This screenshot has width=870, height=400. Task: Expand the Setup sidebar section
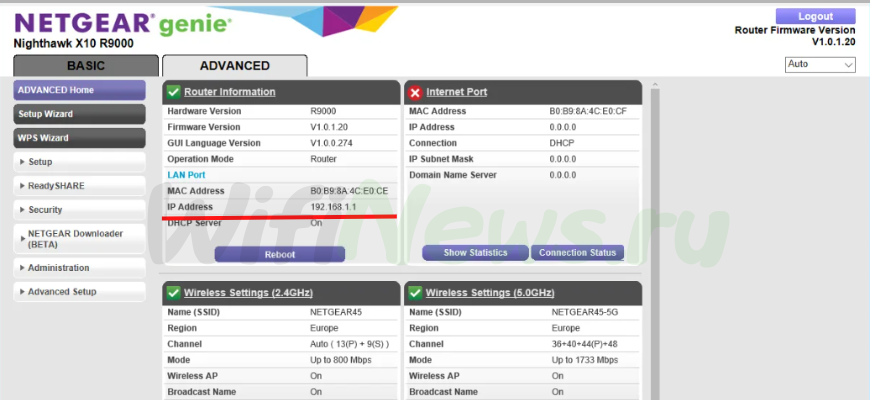pos(40,162)
